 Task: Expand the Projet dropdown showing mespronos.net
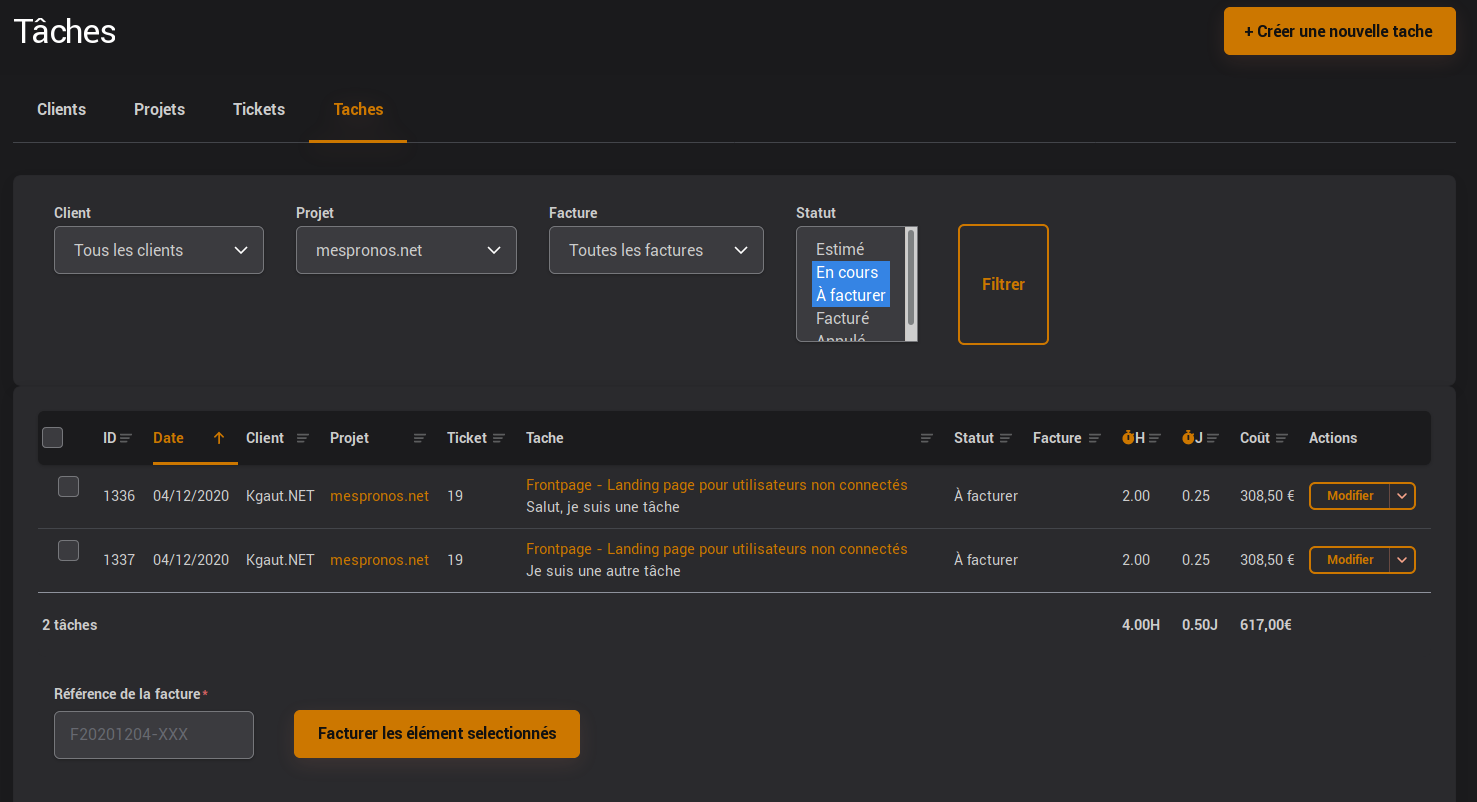pyautogui.click(x=406, y=250)
